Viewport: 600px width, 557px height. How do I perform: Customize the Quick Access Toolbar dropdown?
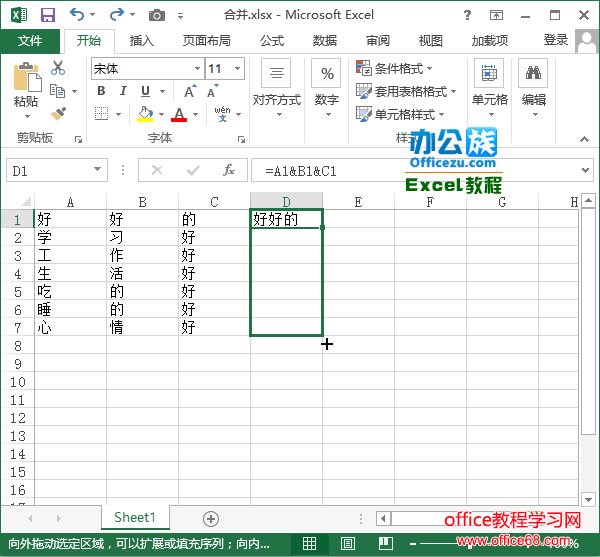coord(181,16)
